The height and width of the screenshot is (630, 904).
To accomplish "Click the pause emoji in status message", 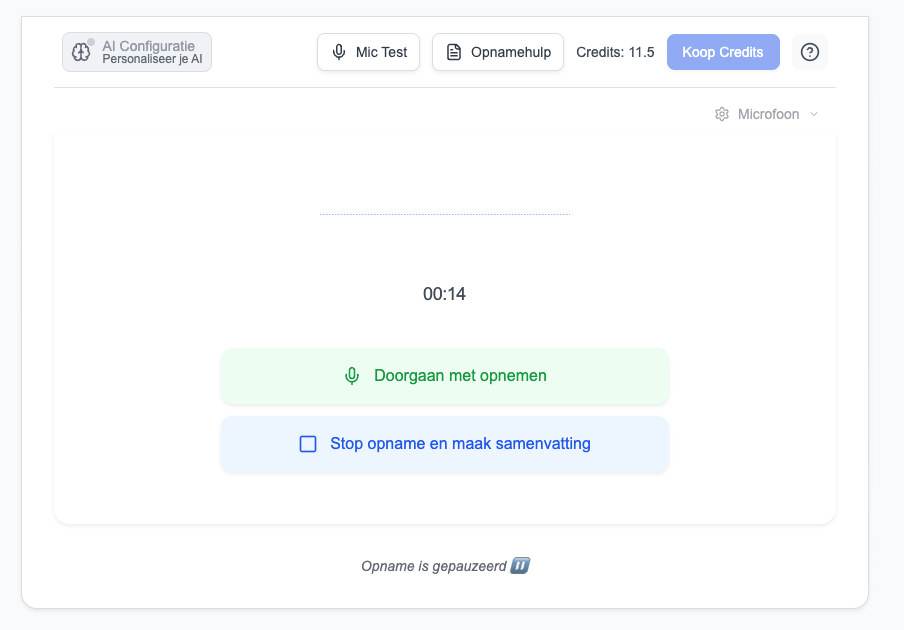I will tap(520, 566).
